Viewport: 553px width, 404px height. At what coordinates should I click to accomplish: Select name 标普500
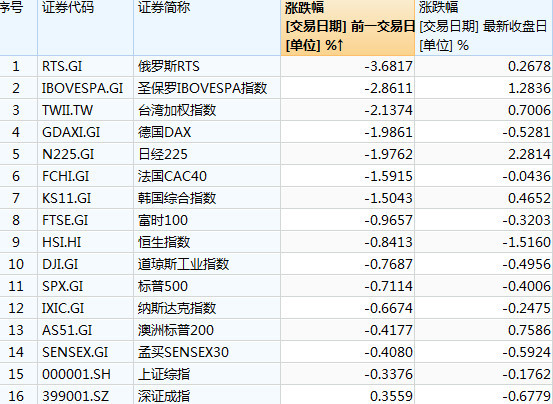tap(163, 286)
